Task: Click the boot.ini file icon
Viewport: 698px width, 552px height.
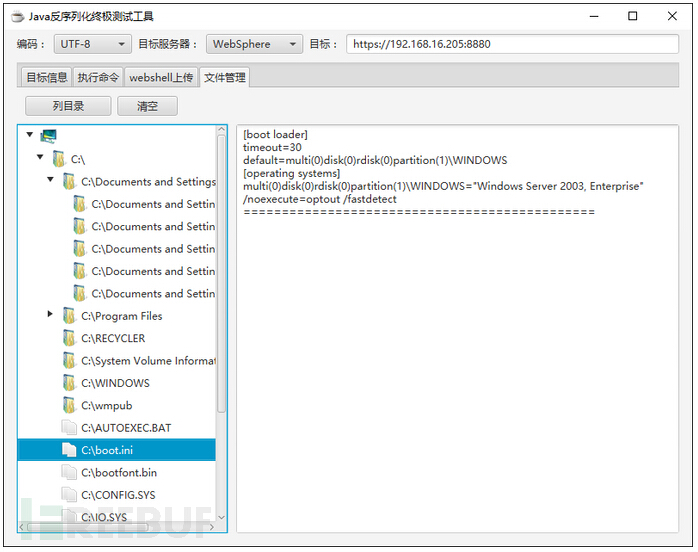Action: click(x=69, y=450)
